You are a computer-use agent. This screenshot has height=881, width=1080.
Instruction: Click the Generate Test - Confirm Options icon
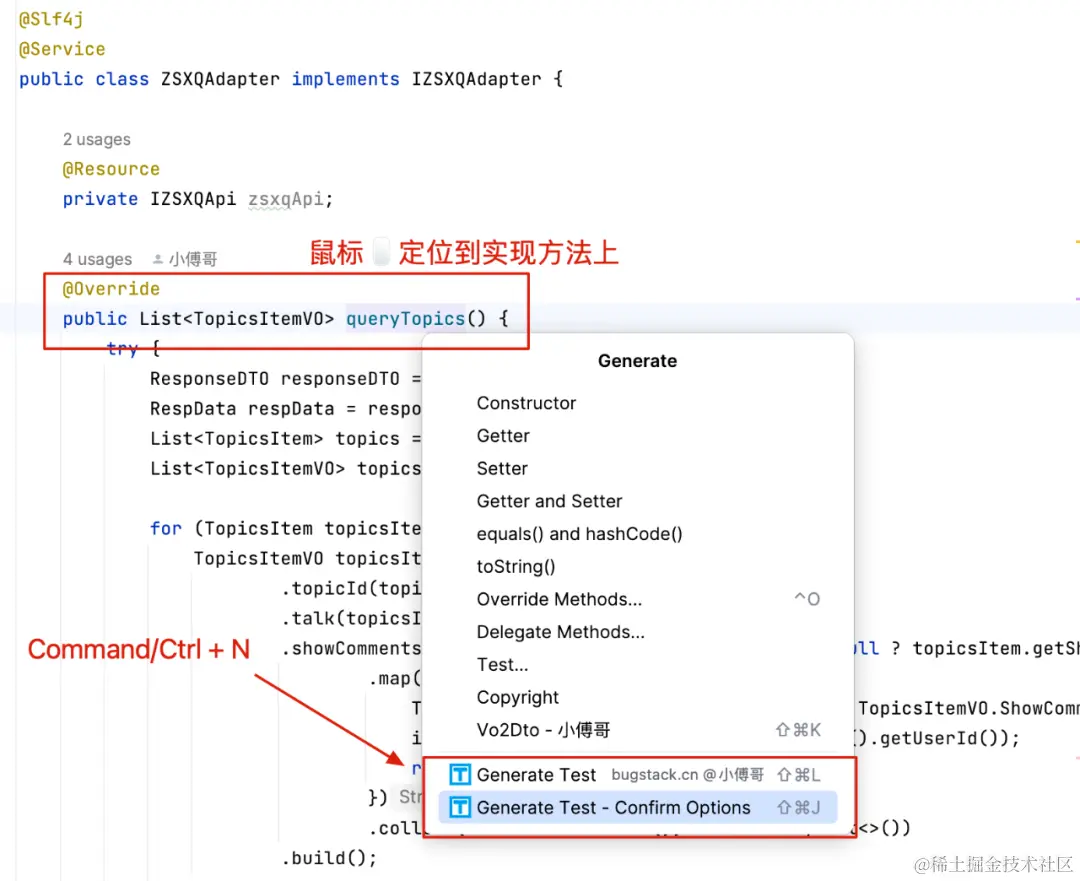[x=459, y=807]
